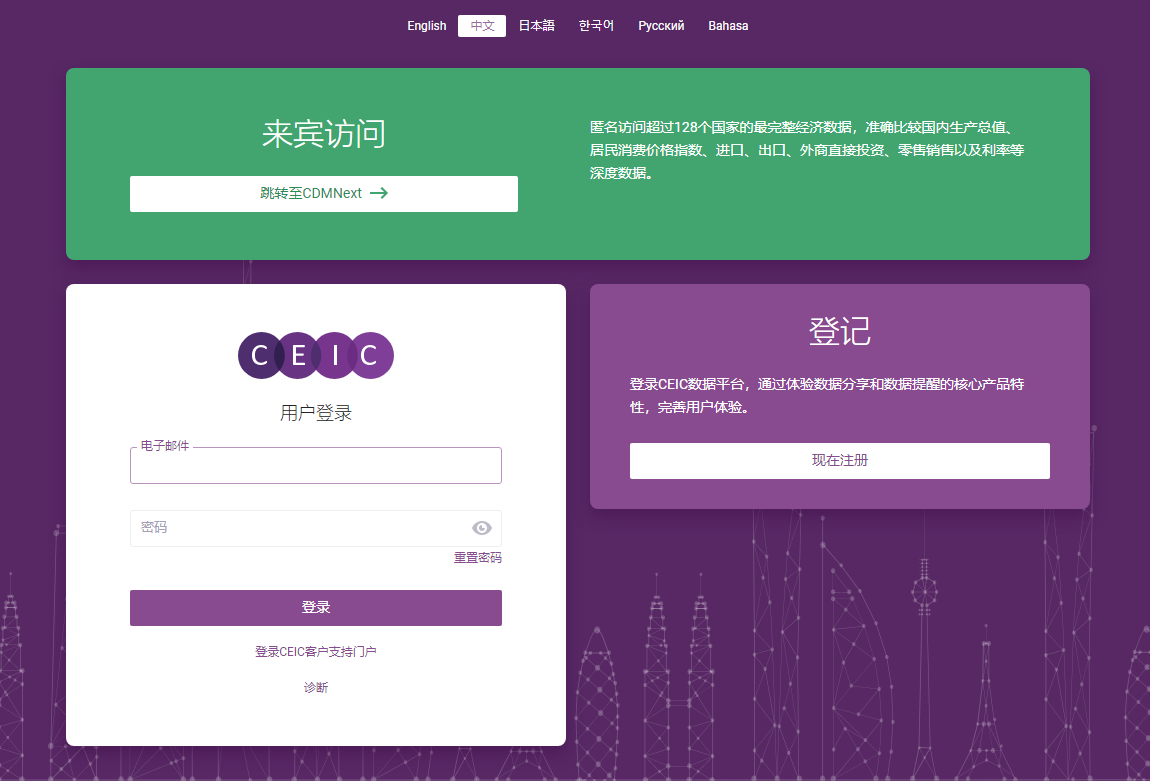The height and width of the screenshot is (781, 1150).
Task: Click the CEIC logo
Action: (316, 356)
